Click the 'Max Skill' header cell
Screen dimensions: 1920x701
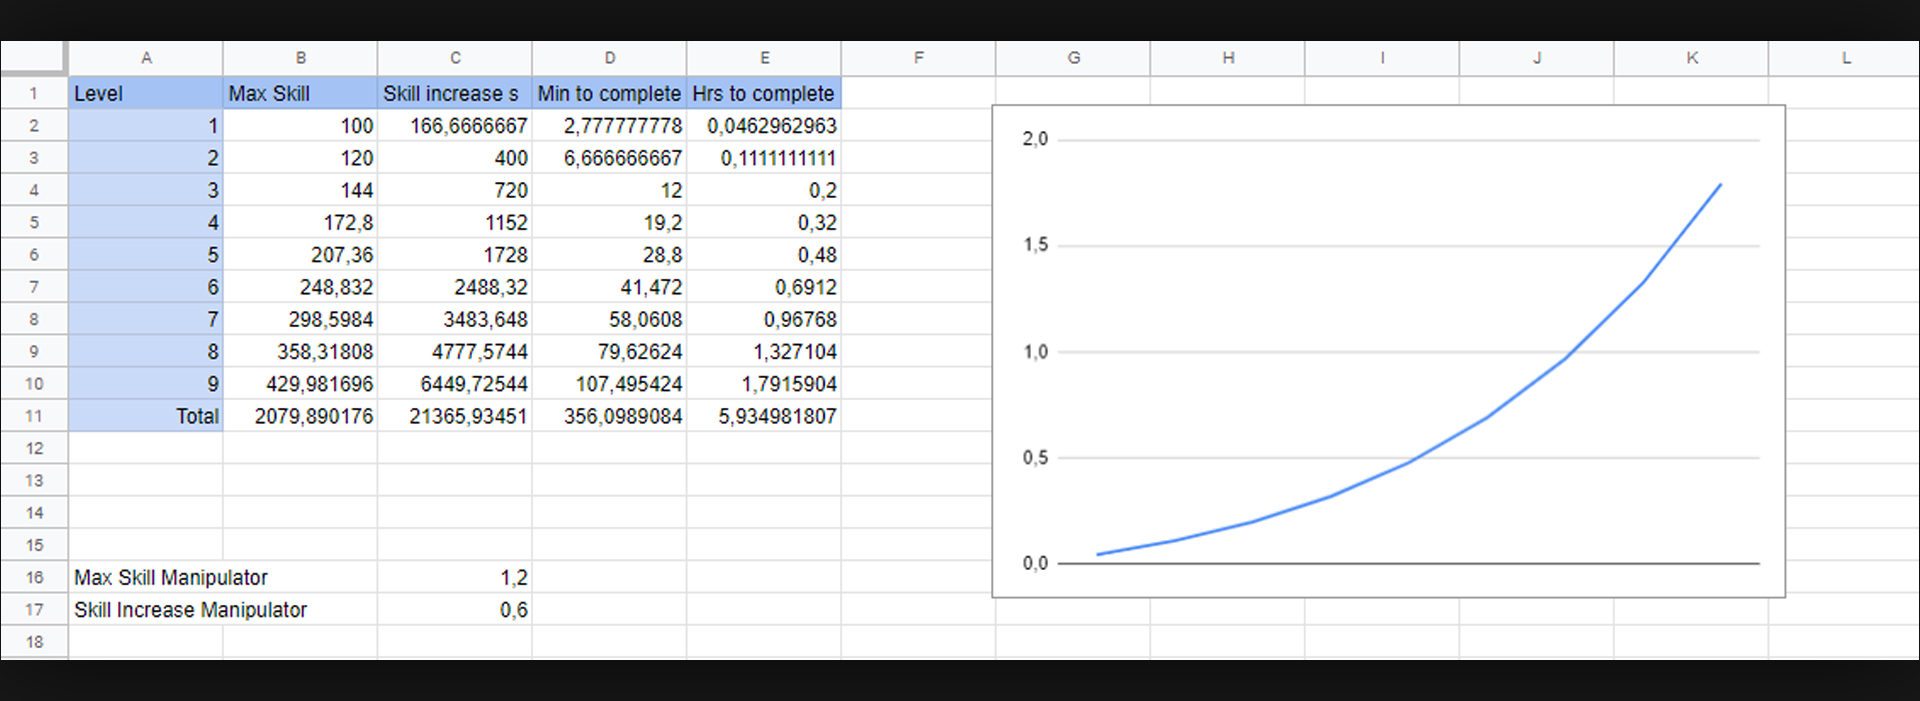coord(300,93)
